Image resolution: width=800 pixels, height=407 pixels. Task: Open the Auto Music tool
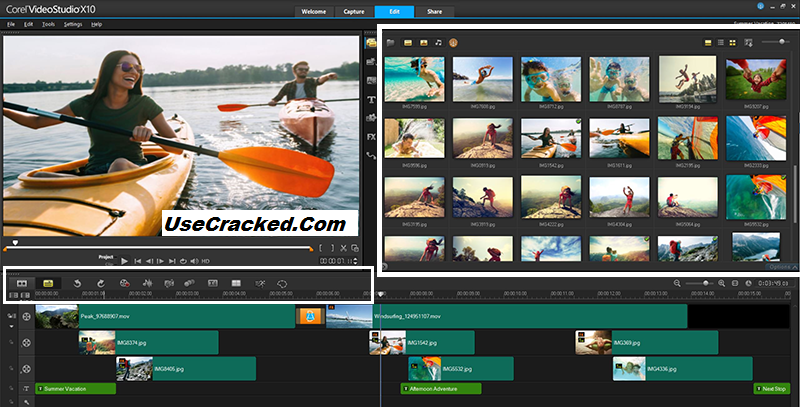point(169,283)
